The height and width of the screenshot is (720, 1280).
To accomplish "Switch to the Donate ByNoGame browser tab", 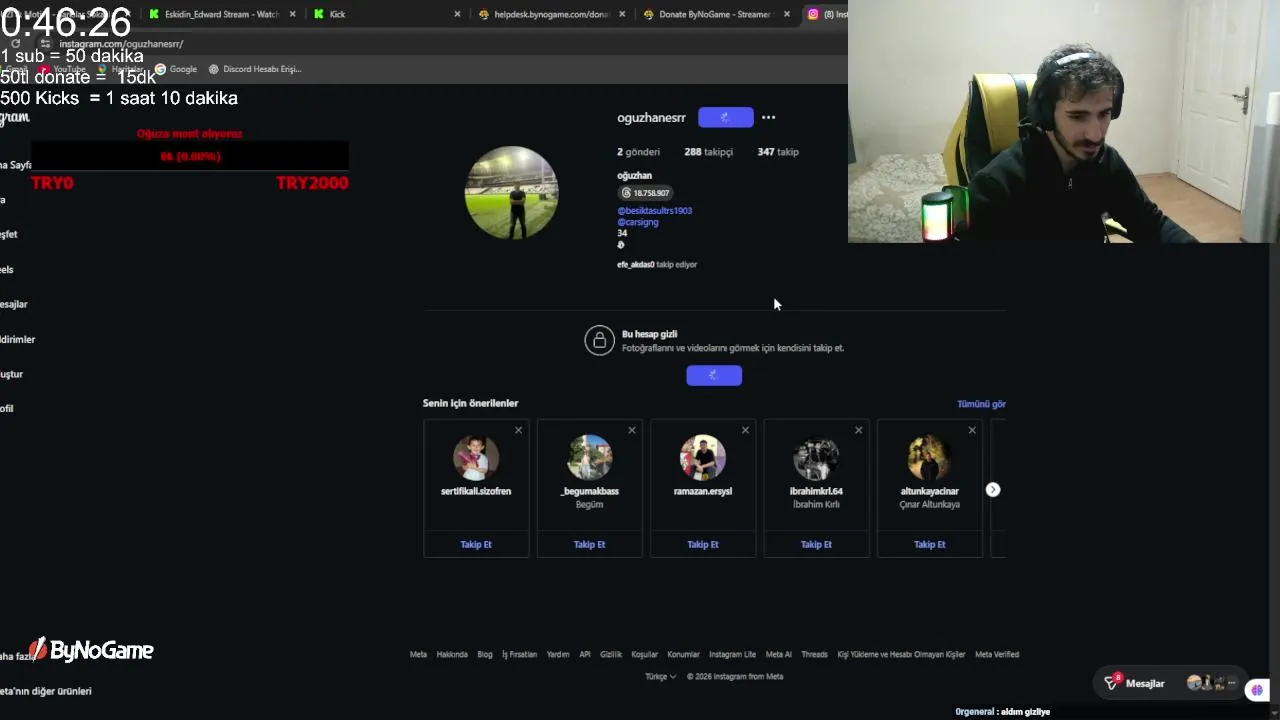I will [x=714, y=14].
